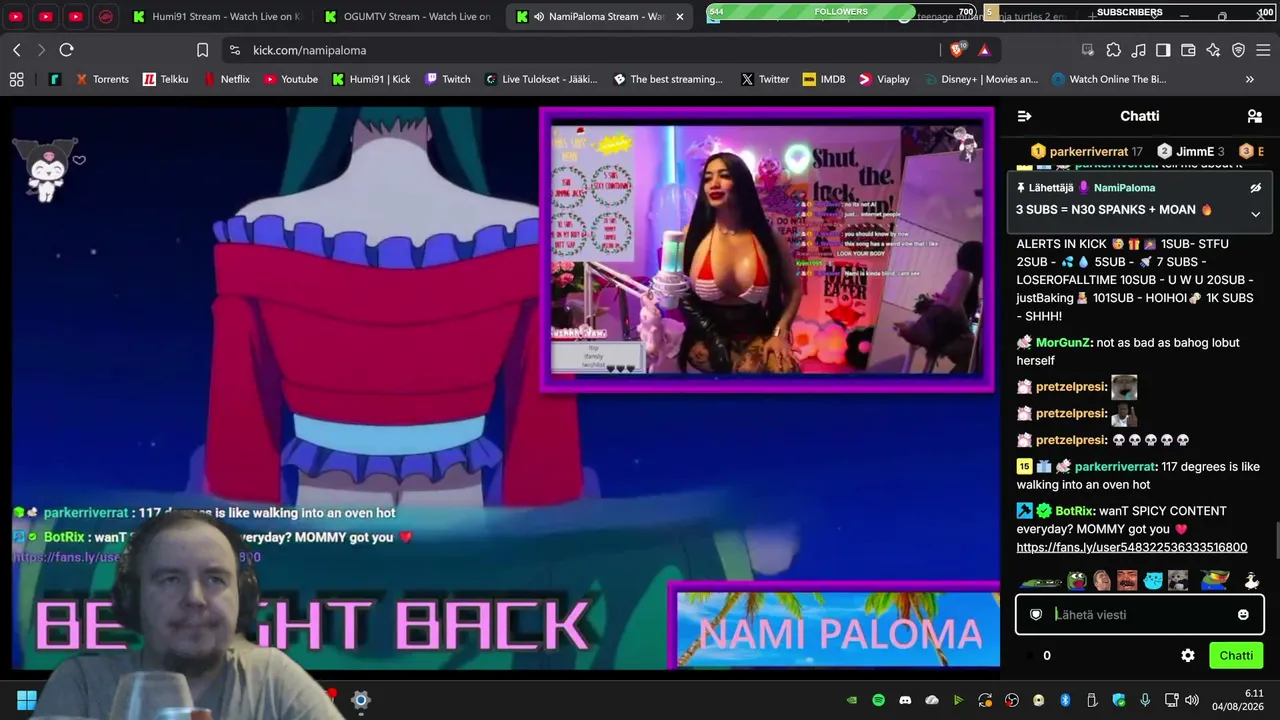This screenshot has height=720, width=1280.
Task: Show more bookmarks with the chevron
Action: [x=1250, y=79]
